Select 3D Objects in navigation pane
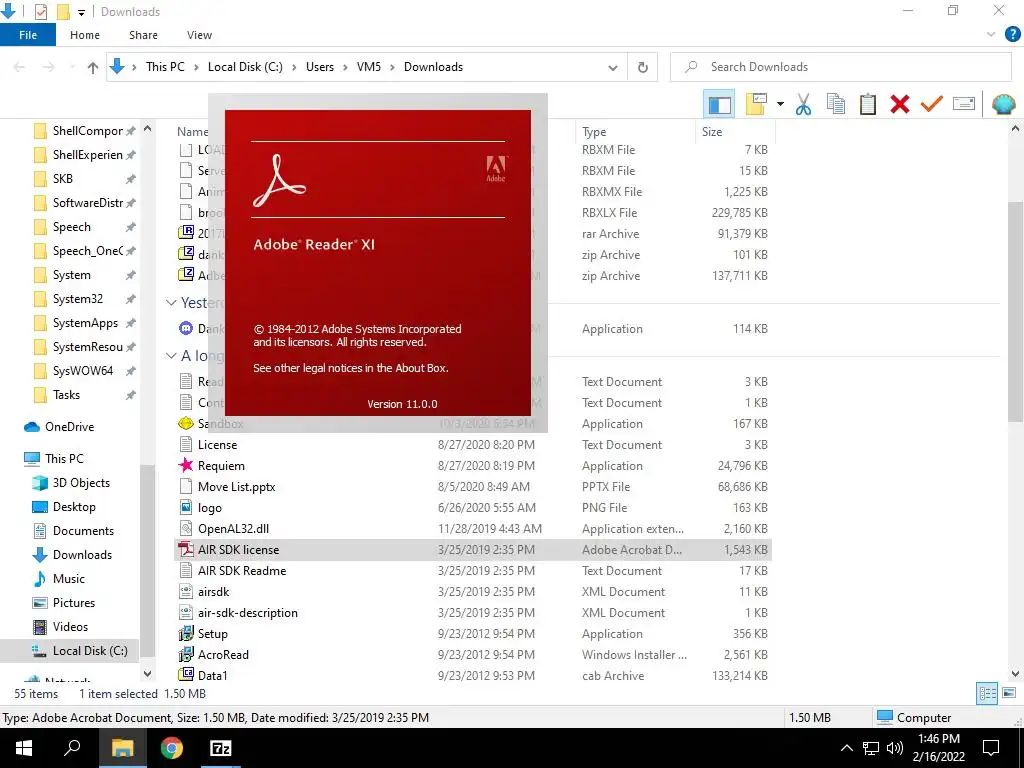 (81, 483)
